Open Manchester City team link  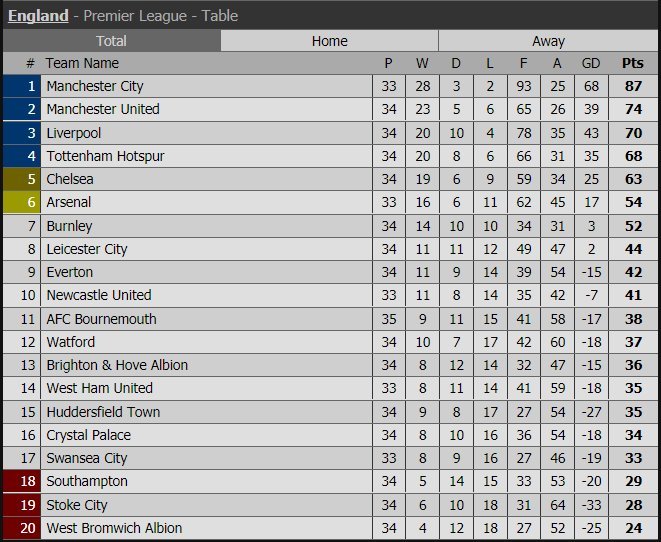coord(95,87)
